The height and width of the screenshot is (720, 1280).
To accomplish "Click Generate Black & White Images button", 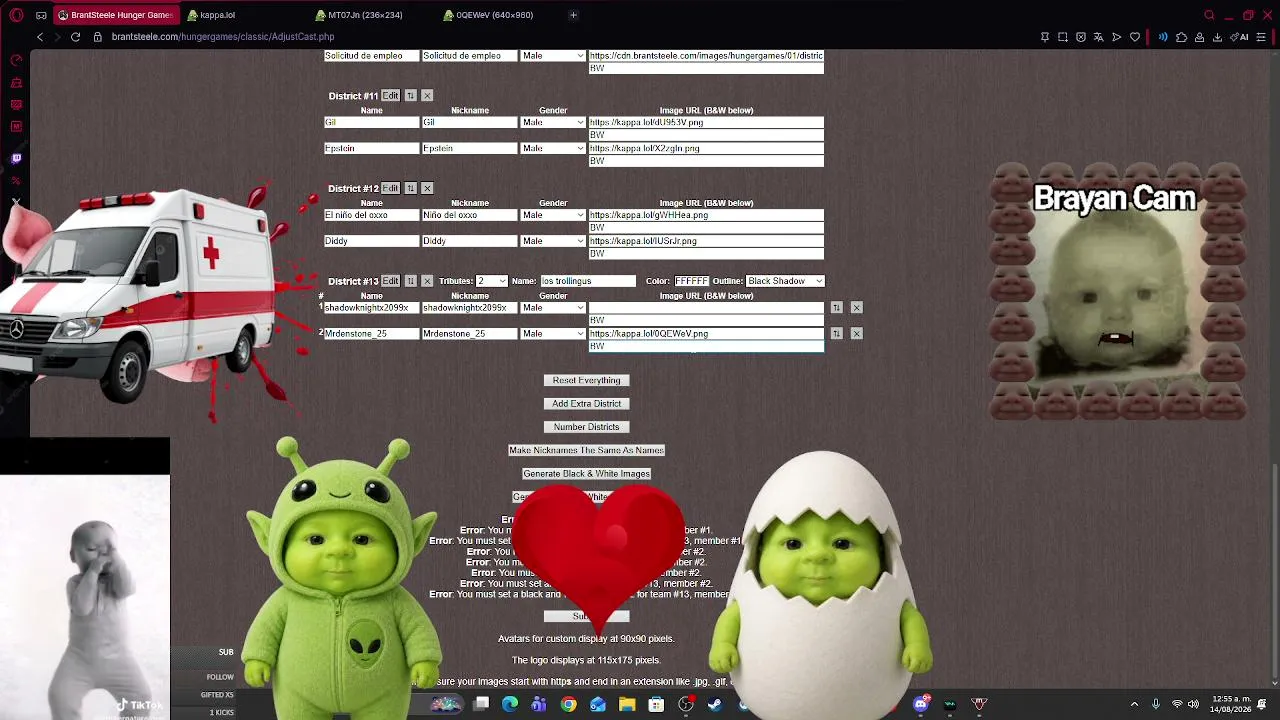I will pos(587,474).
